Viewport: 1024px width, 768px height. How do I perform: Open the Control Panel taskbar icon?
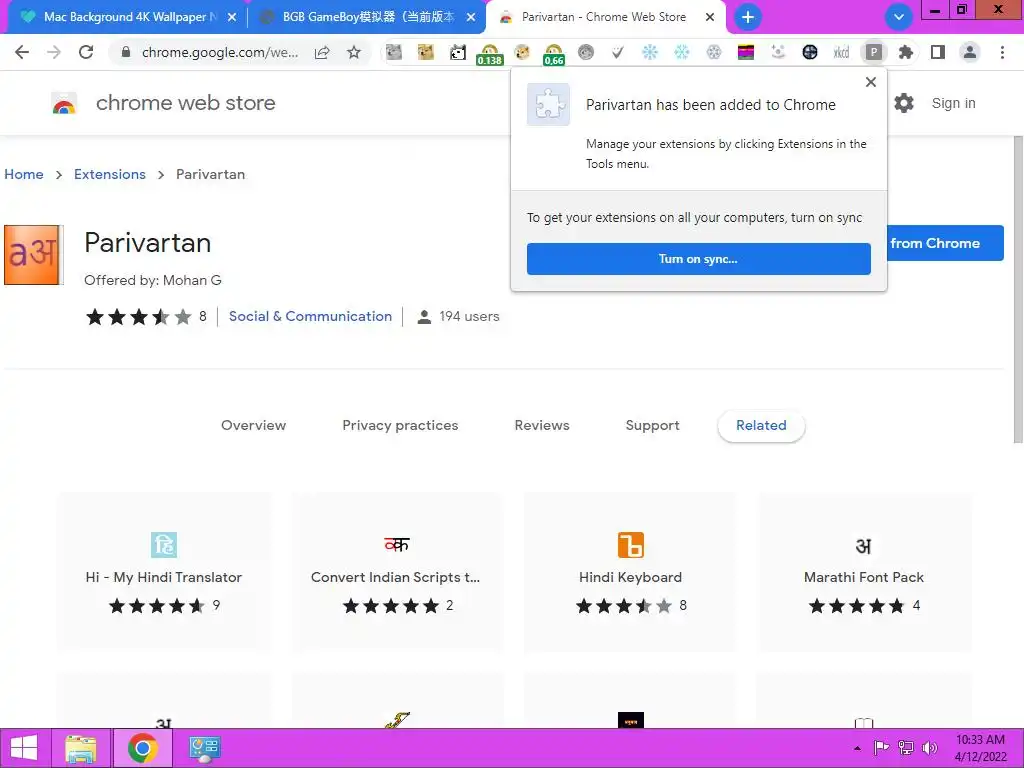coord(204,748)
